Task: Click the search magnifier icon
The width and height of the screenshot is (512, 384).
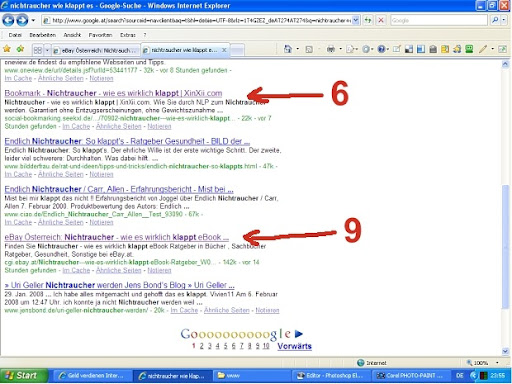Action: (x=495, y=20)
